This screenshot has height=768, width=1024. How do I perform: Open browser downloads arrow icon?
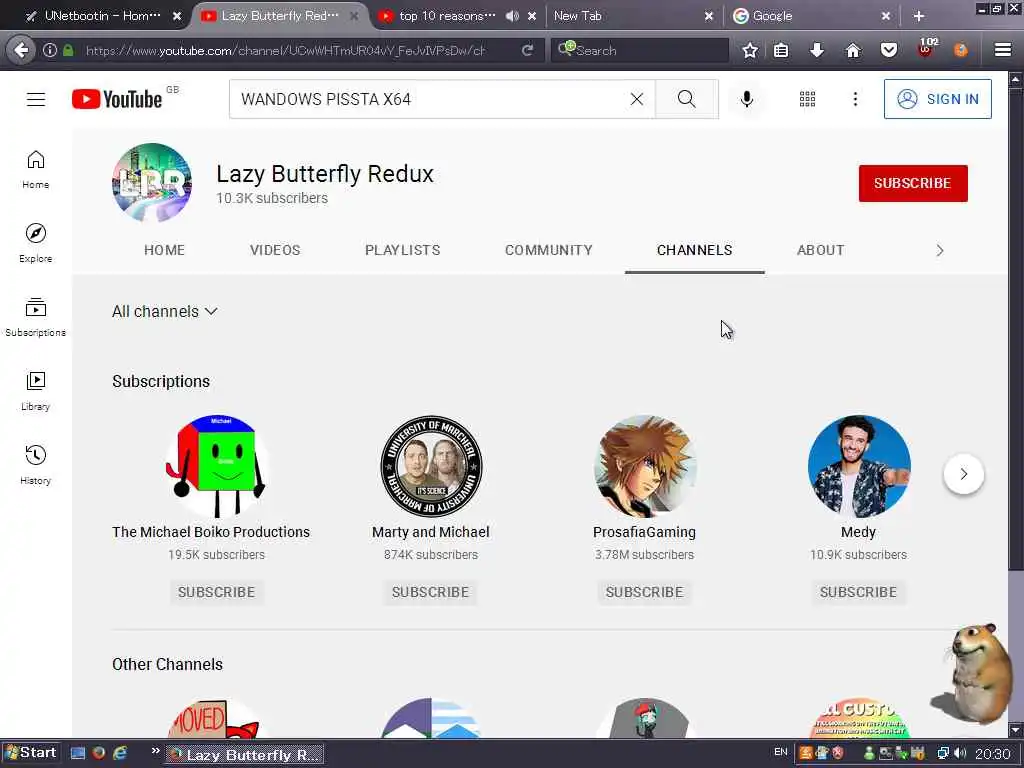(817, 50)
